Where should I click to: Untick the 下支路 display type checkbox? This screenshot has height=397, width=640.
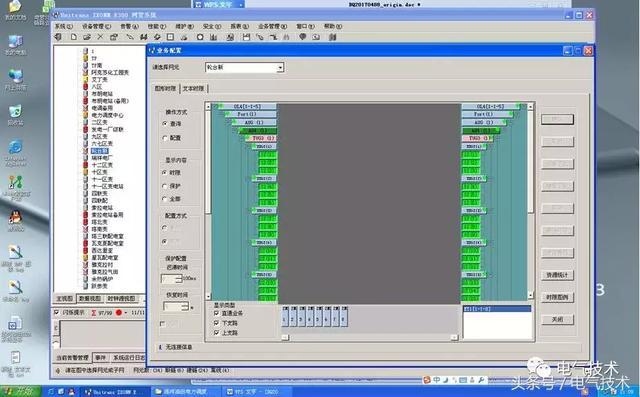[x=217, y=323]
